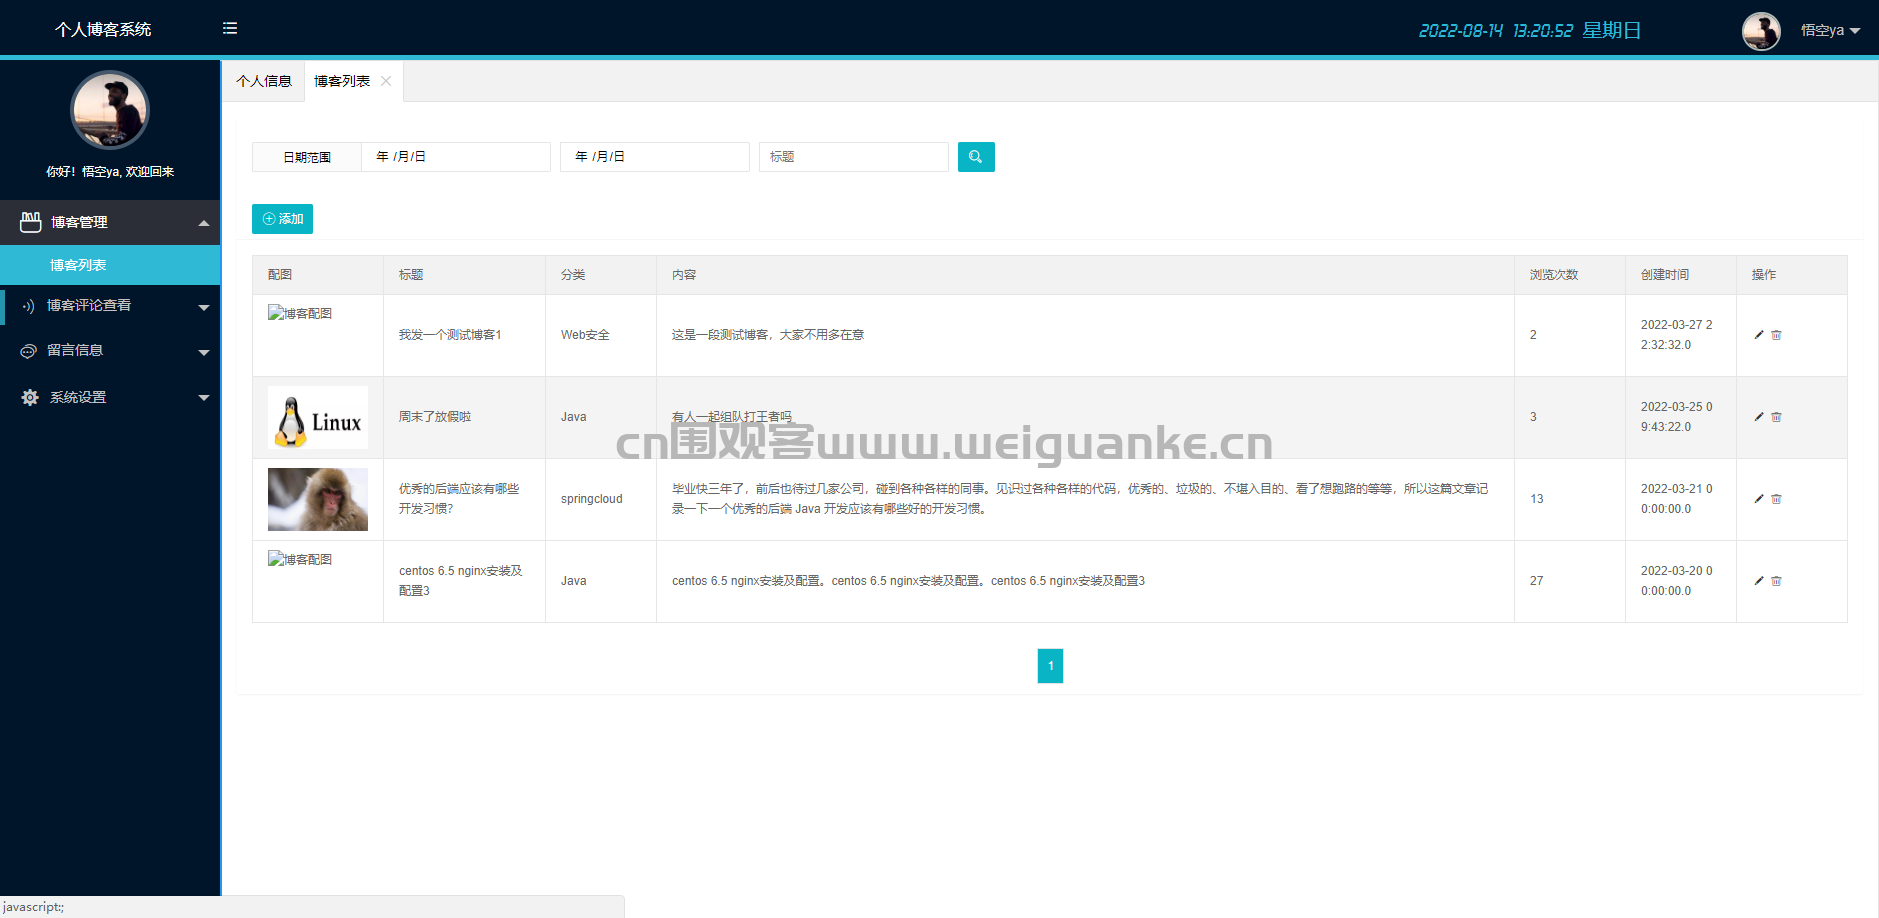Edit the blog 我发一个测试博客1 with the pencil icon

tap(1759, 335)
